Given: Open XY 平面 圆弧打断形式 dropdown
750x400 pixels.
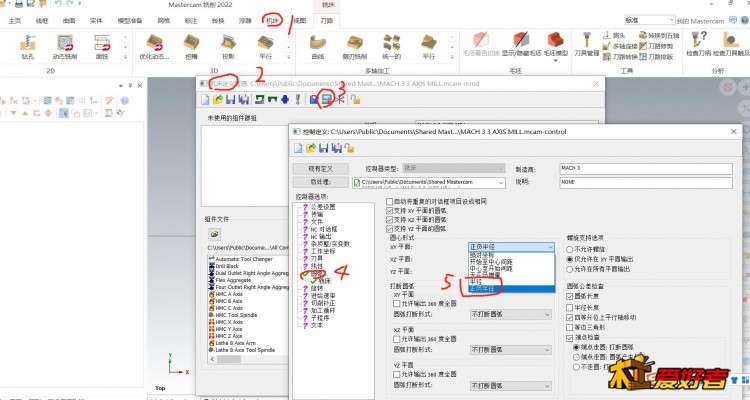Looking at the screenshot, I should 511,314.
